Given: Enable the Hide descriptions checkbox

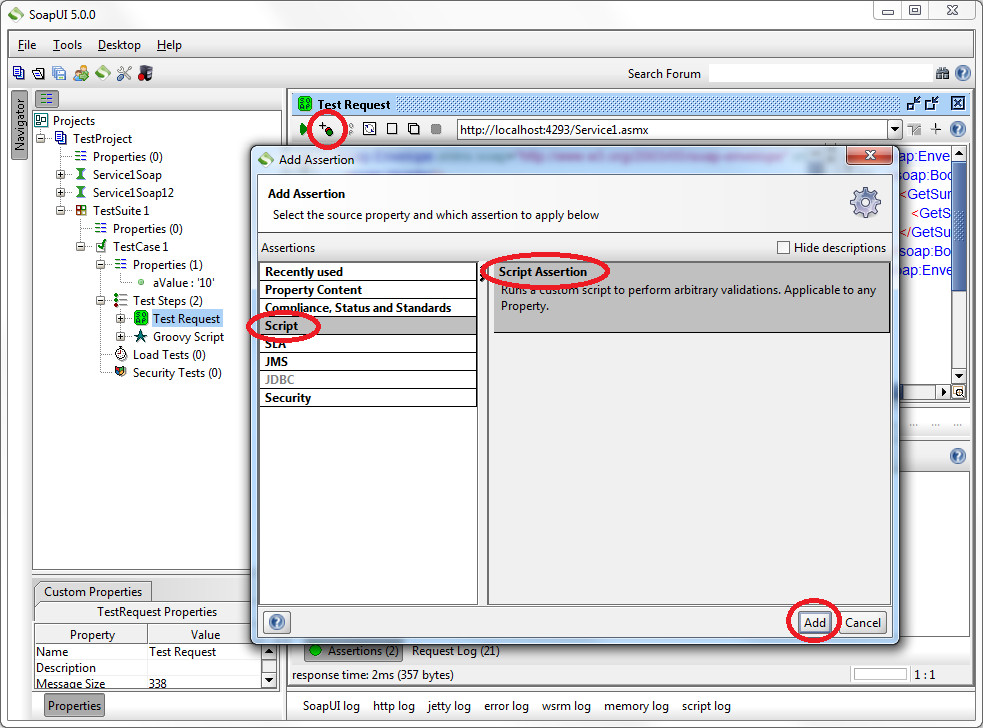Looking at the screenshot, I should point(783,248).
